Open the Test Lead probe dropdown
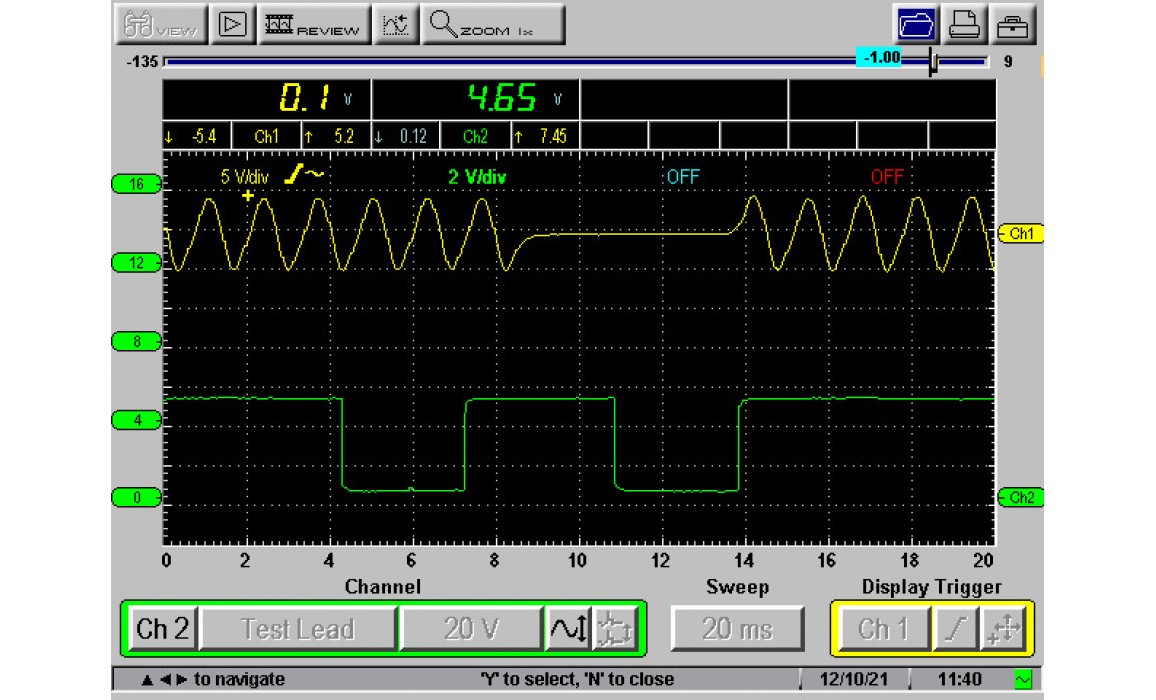Image resolution: width=1156 pixels, height=700 pixels. point(298,629)
